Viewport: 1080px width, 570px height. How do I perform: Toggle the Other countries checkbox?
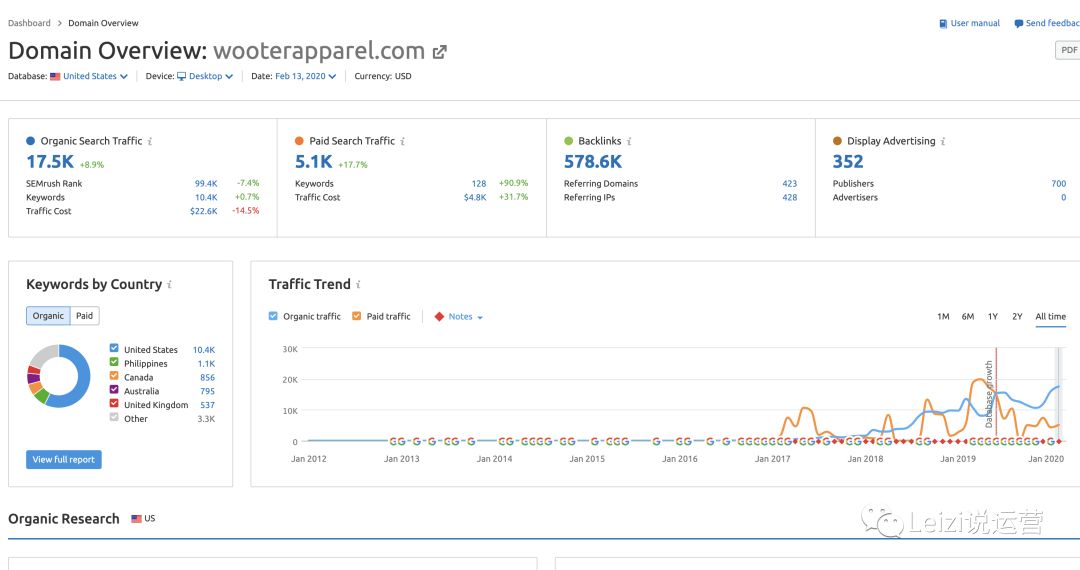click(x=114, y=417)
